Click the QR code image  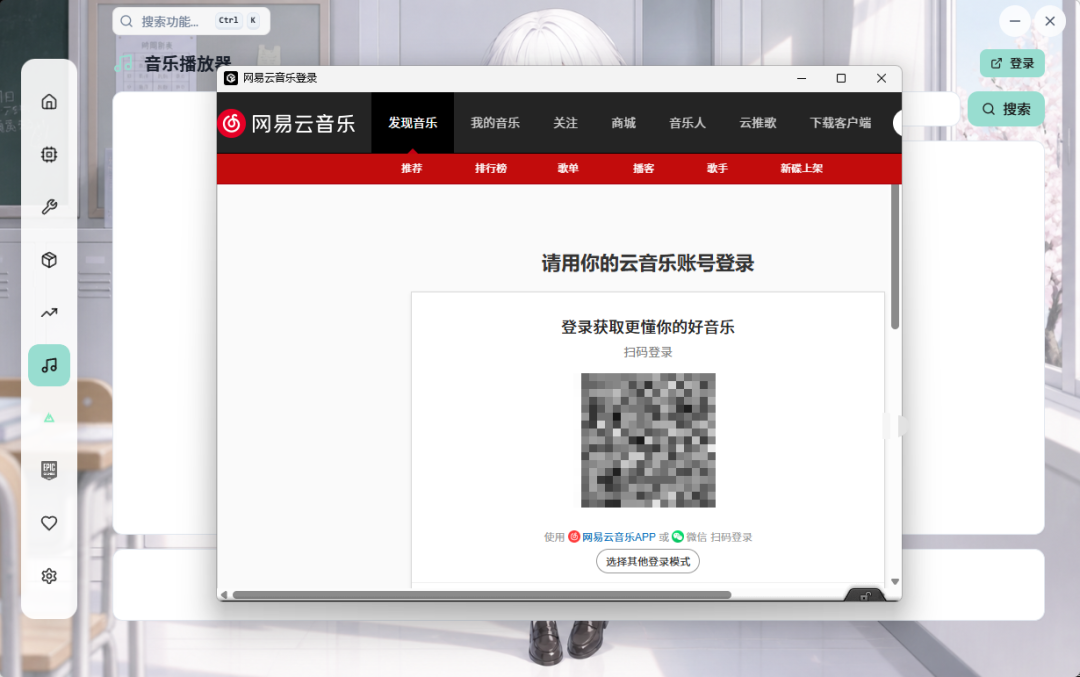(648, 440)
